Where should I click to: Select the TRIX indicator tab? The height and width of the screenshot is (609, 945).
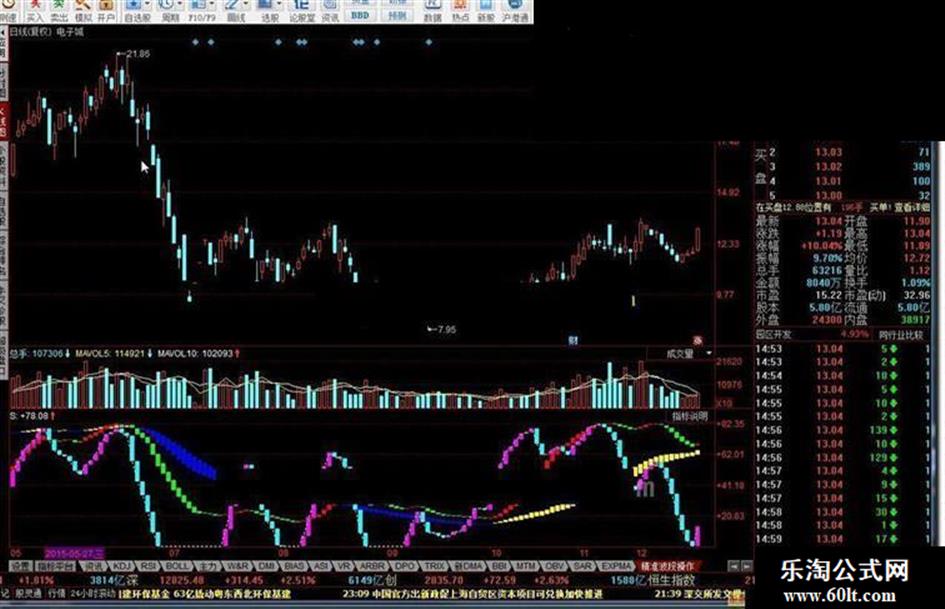(434, 566)
